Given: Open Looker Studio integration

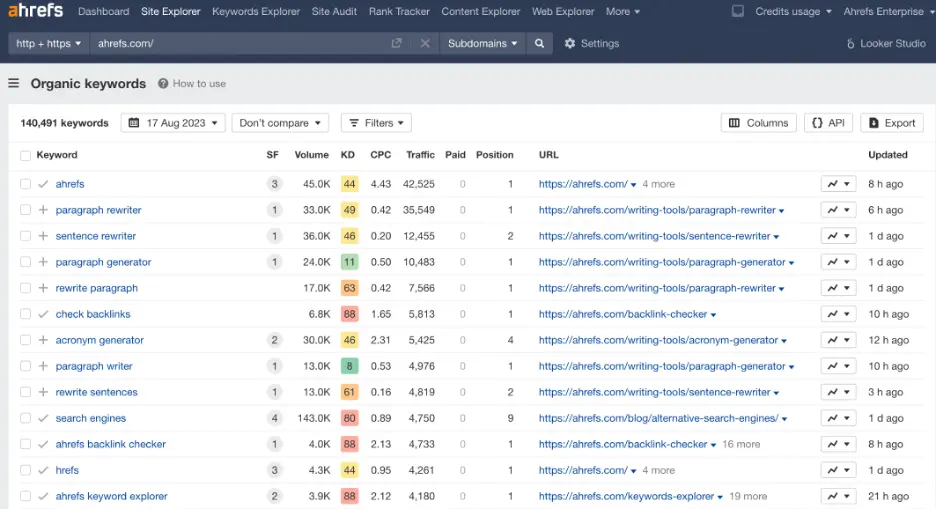Looking at the screenshot, I should pyautogui.click(x=886, y=44).
